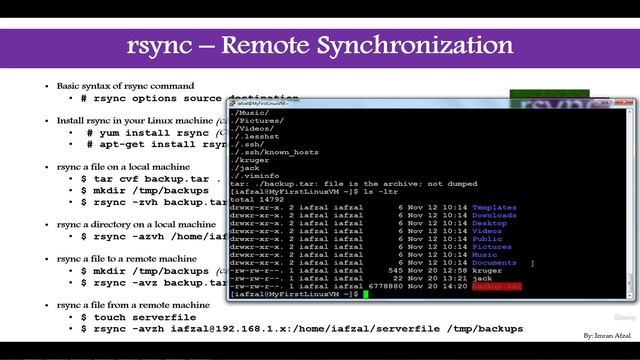
Task: Click the './Pictures/' line in terminal
Action: coord(257,121)
